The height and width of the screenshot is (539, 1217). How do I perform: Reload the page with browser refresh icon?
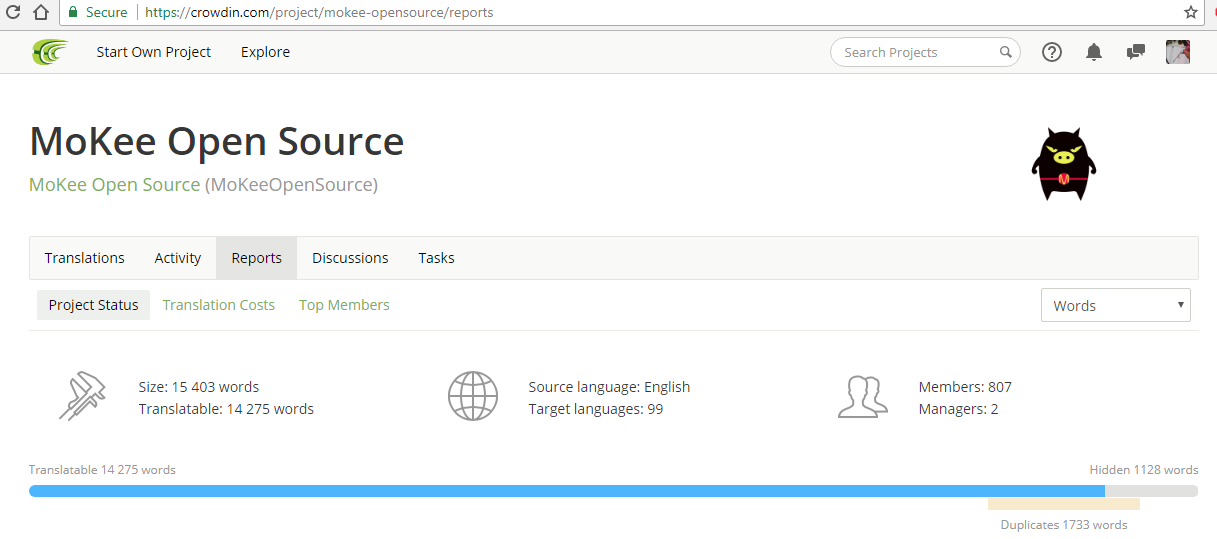[x=13, y=12]
